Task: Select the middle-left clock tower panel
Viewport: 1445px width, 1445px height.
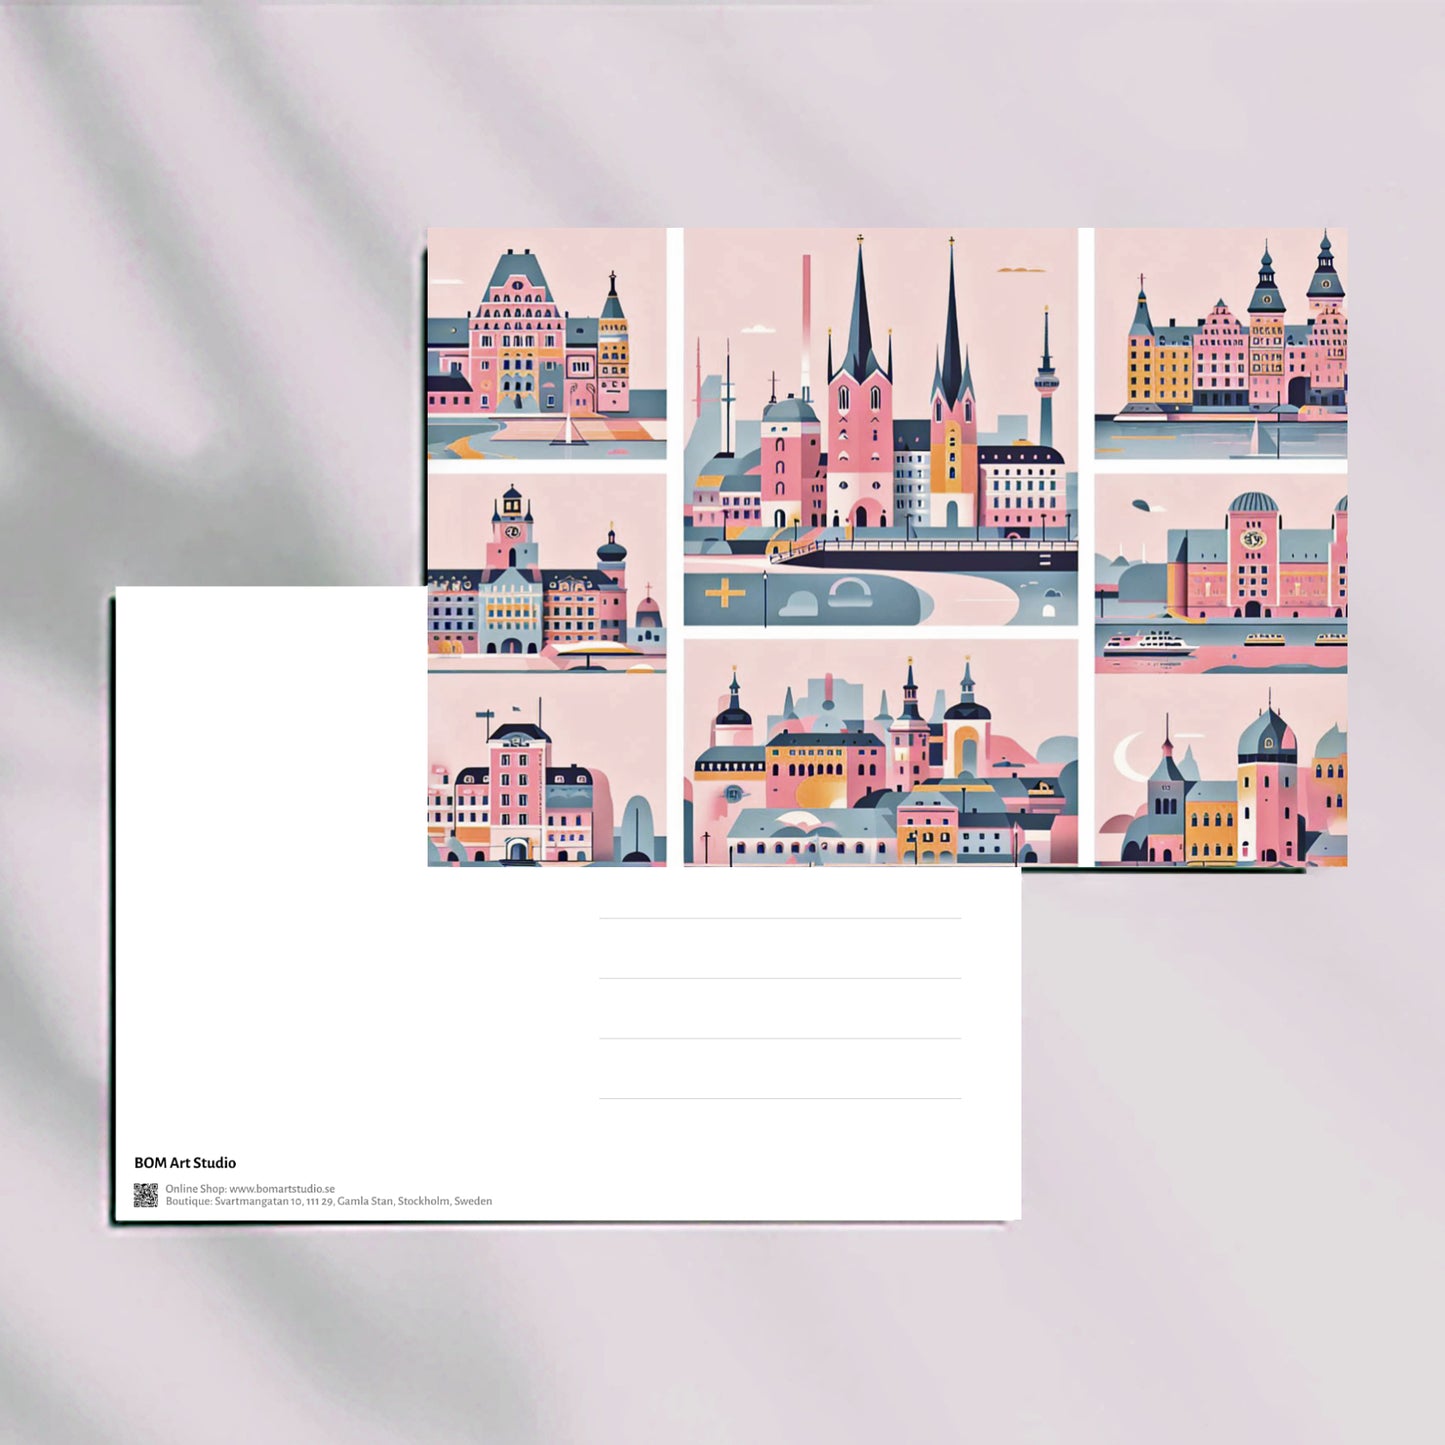Action: pos(546,571)
